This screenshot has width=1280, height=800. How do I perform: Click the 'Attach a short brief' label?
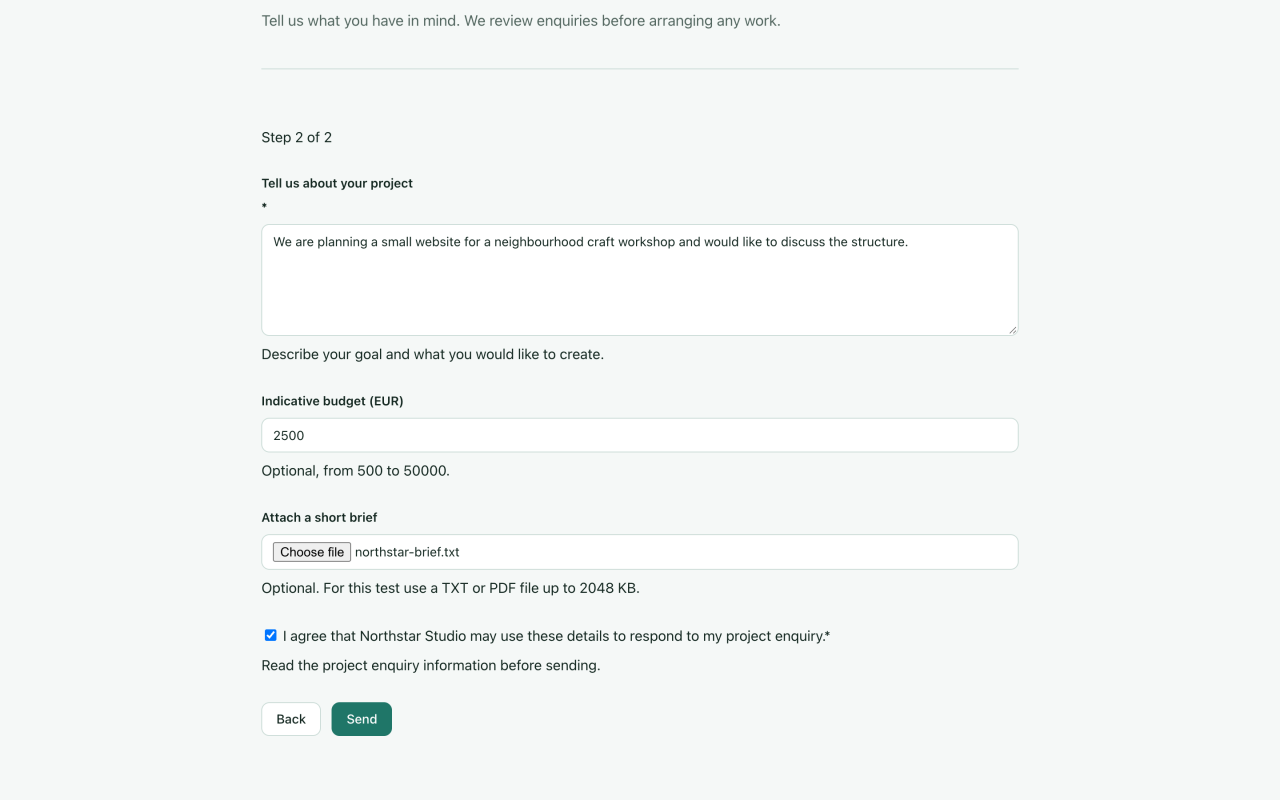pyautogui.click(x=319, y=517)
